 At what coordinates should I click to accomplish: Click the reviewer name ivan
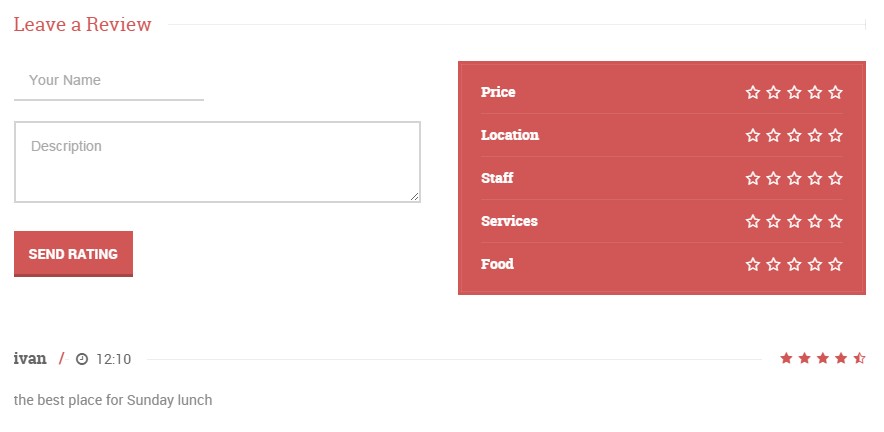click(x=30, y=359)
